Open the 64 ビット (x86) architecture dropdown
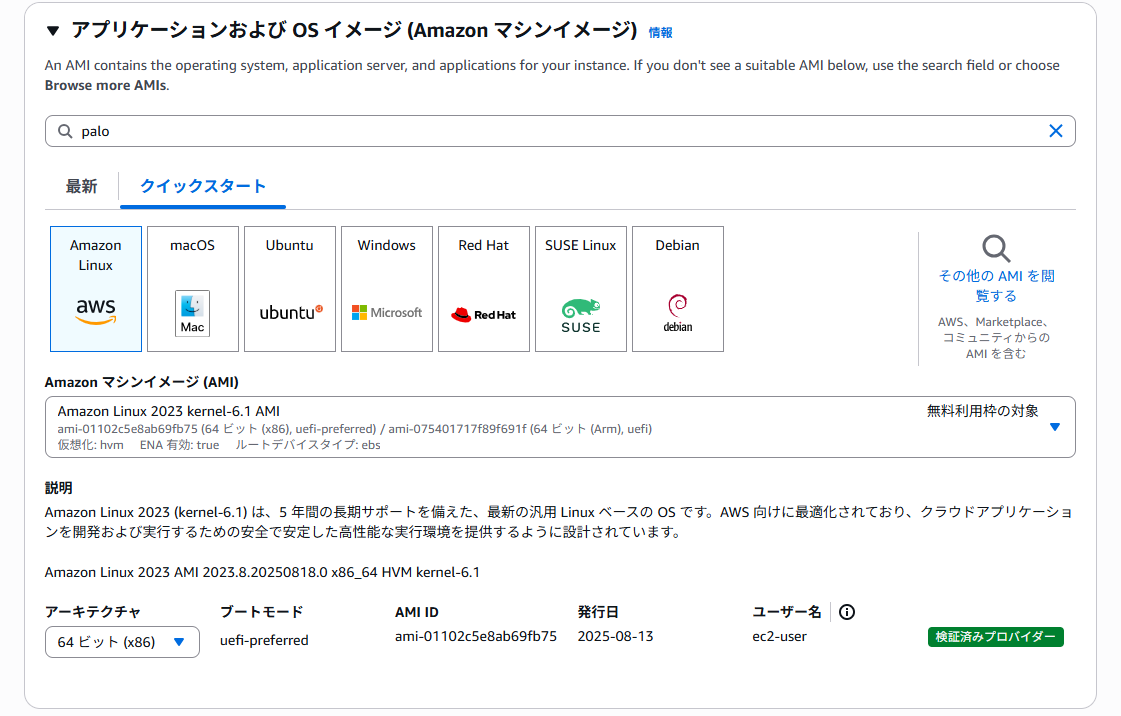Viewport: 1121px width, 716px height. [122, 642]
